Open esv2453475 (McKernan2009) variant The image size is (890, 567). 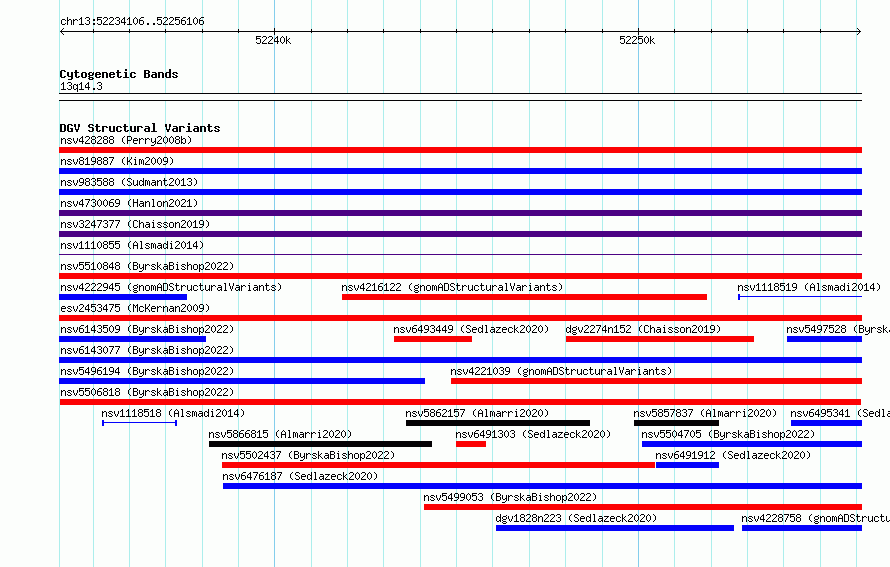click(x=135, y=308)
